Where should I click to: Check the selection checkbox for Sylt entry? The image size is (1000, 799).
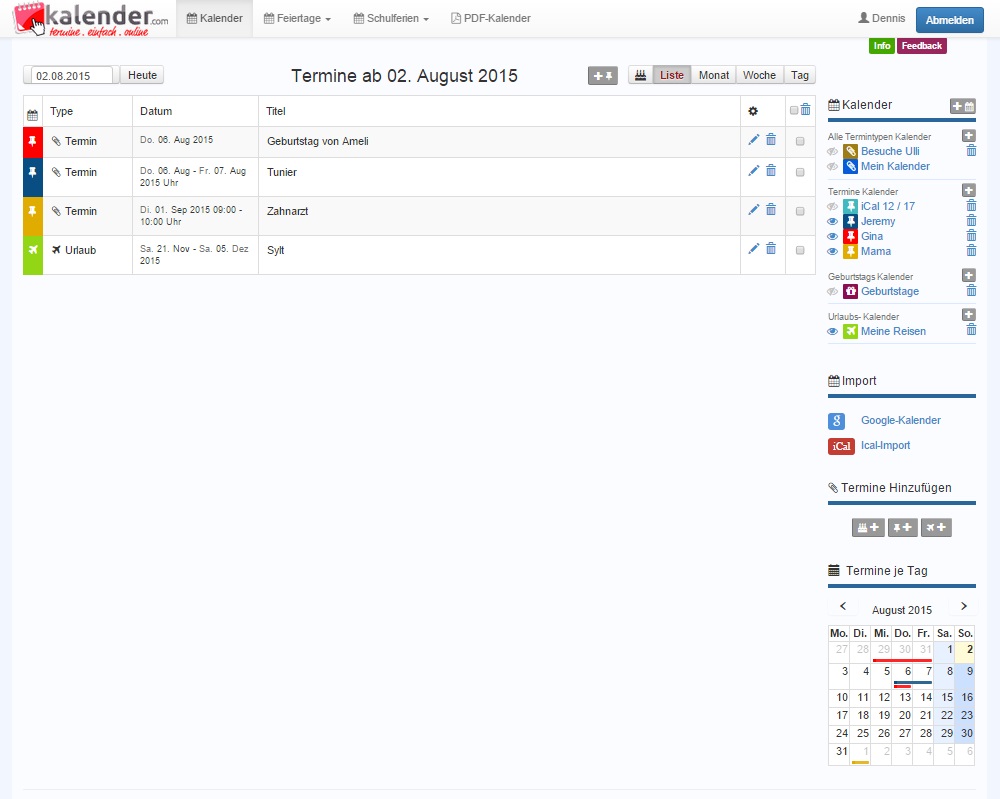click(x=800, y=250)
